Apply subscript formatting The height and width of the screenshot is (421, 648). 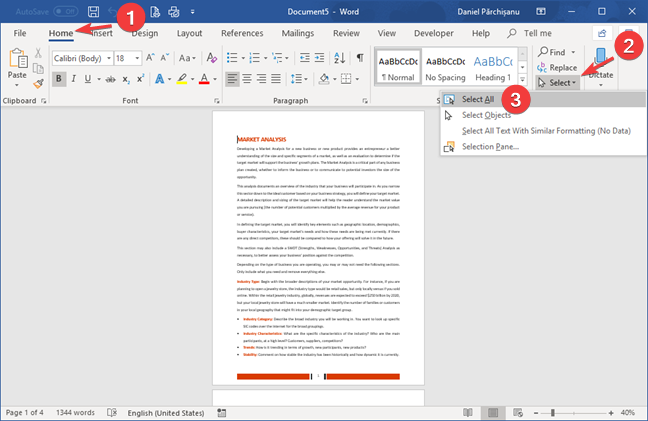126,79
